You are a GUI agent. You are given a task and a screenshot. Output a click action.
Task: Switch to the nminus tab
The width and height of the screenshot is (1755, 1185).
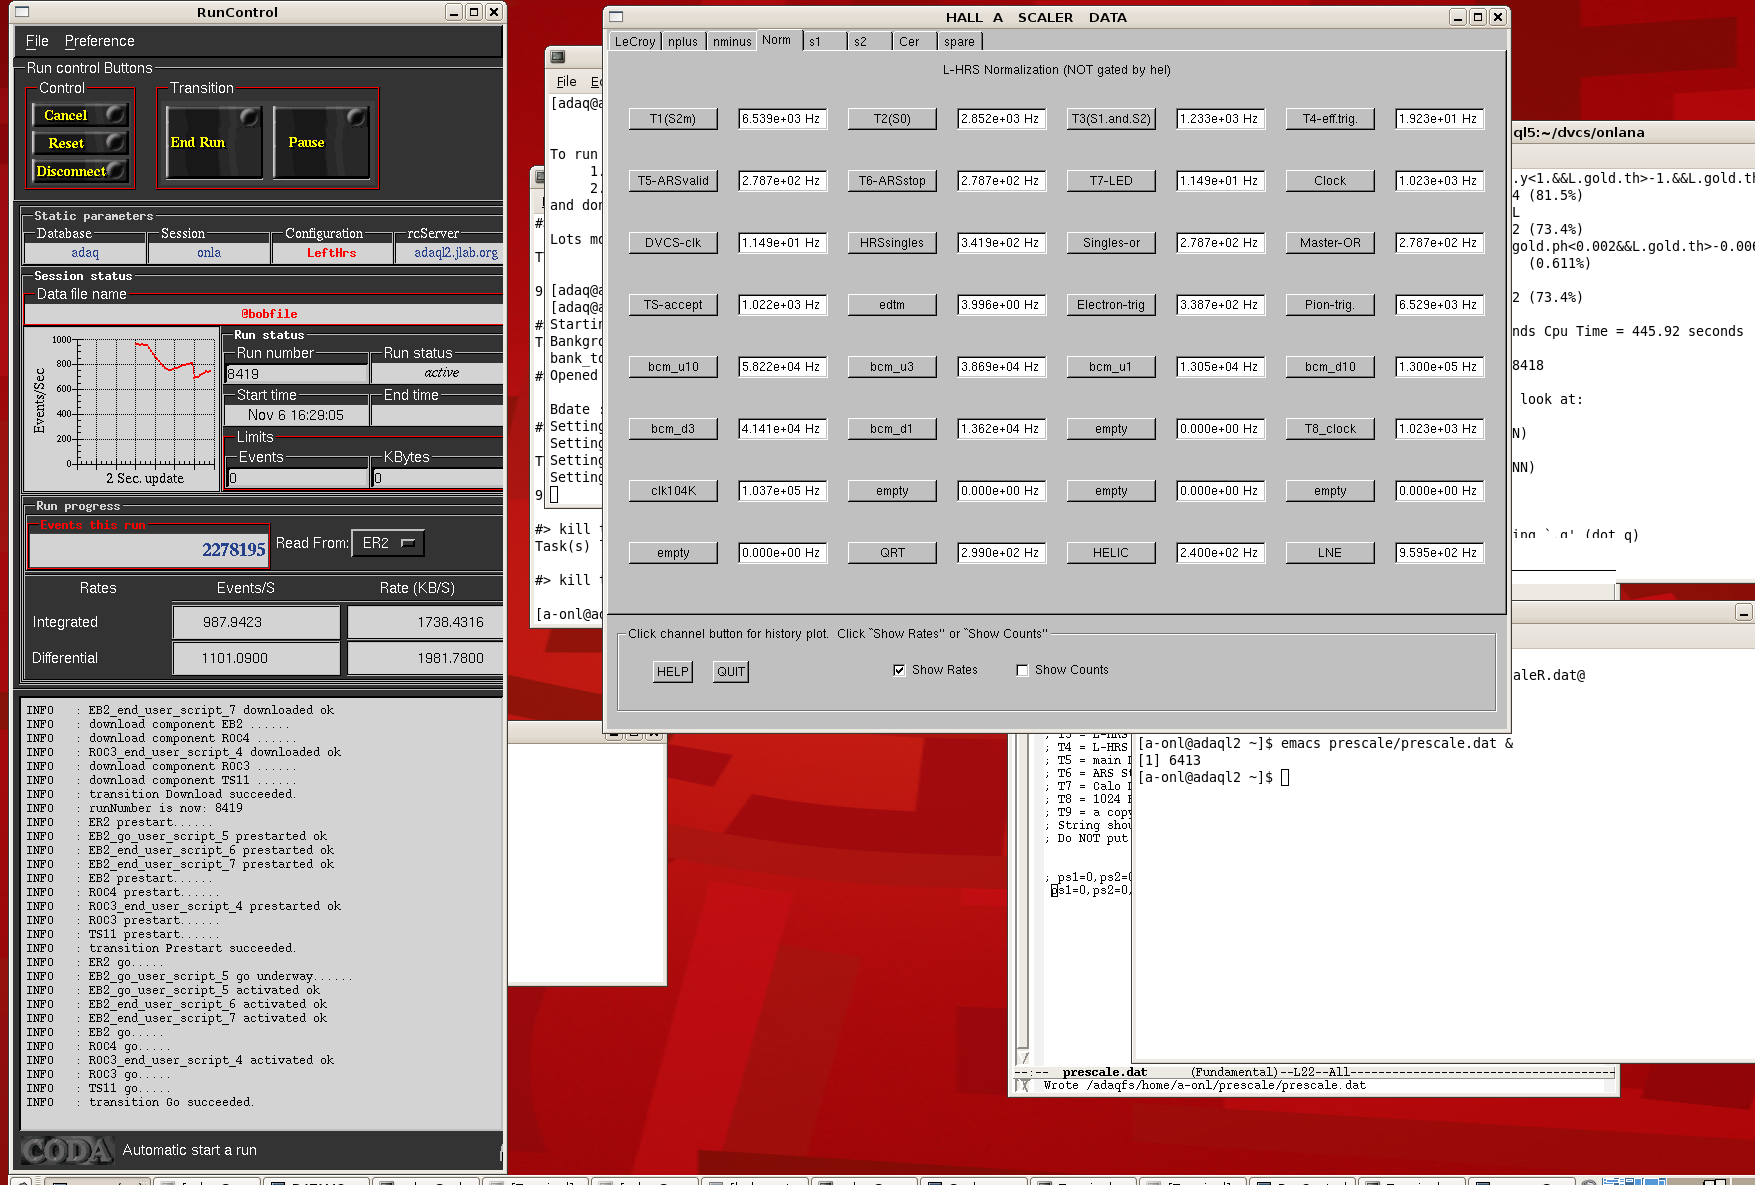click(x=732, y=41)
